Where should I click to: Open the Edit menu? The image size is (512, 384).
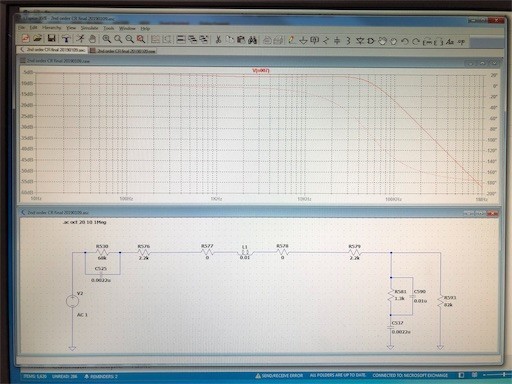33,27
